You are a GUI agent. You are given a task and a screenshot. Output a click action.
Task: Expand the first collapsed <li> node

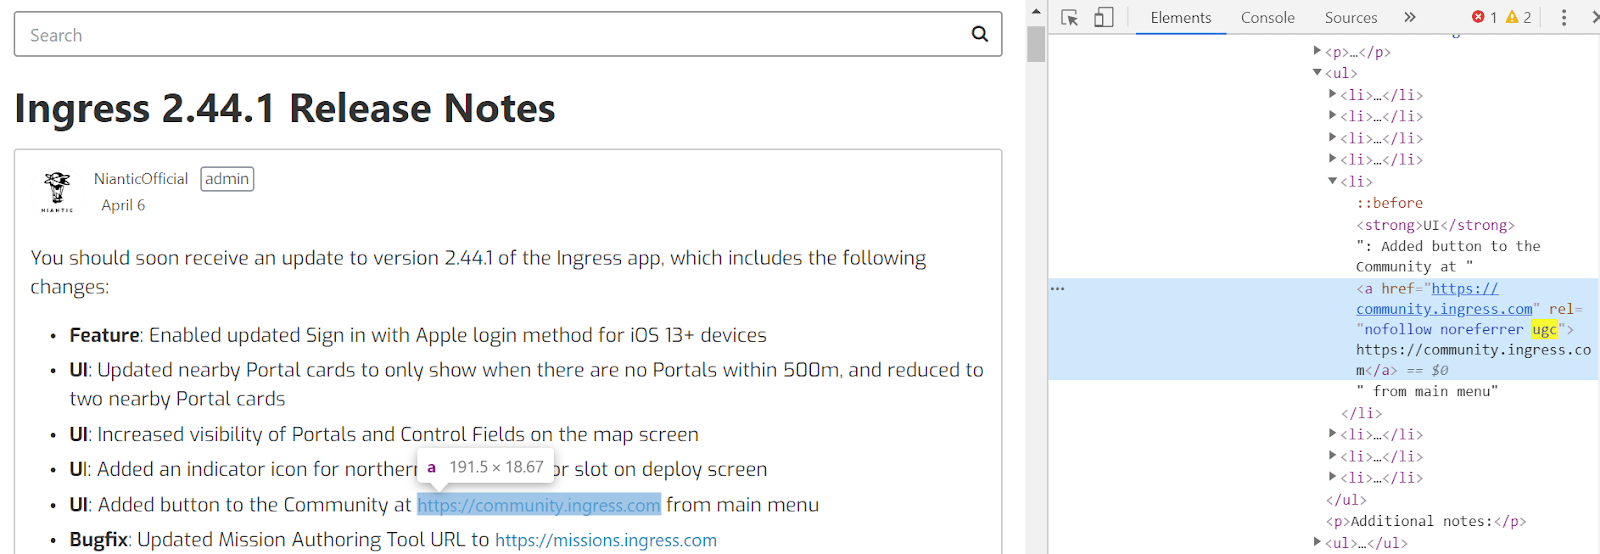click(1332, 94)
